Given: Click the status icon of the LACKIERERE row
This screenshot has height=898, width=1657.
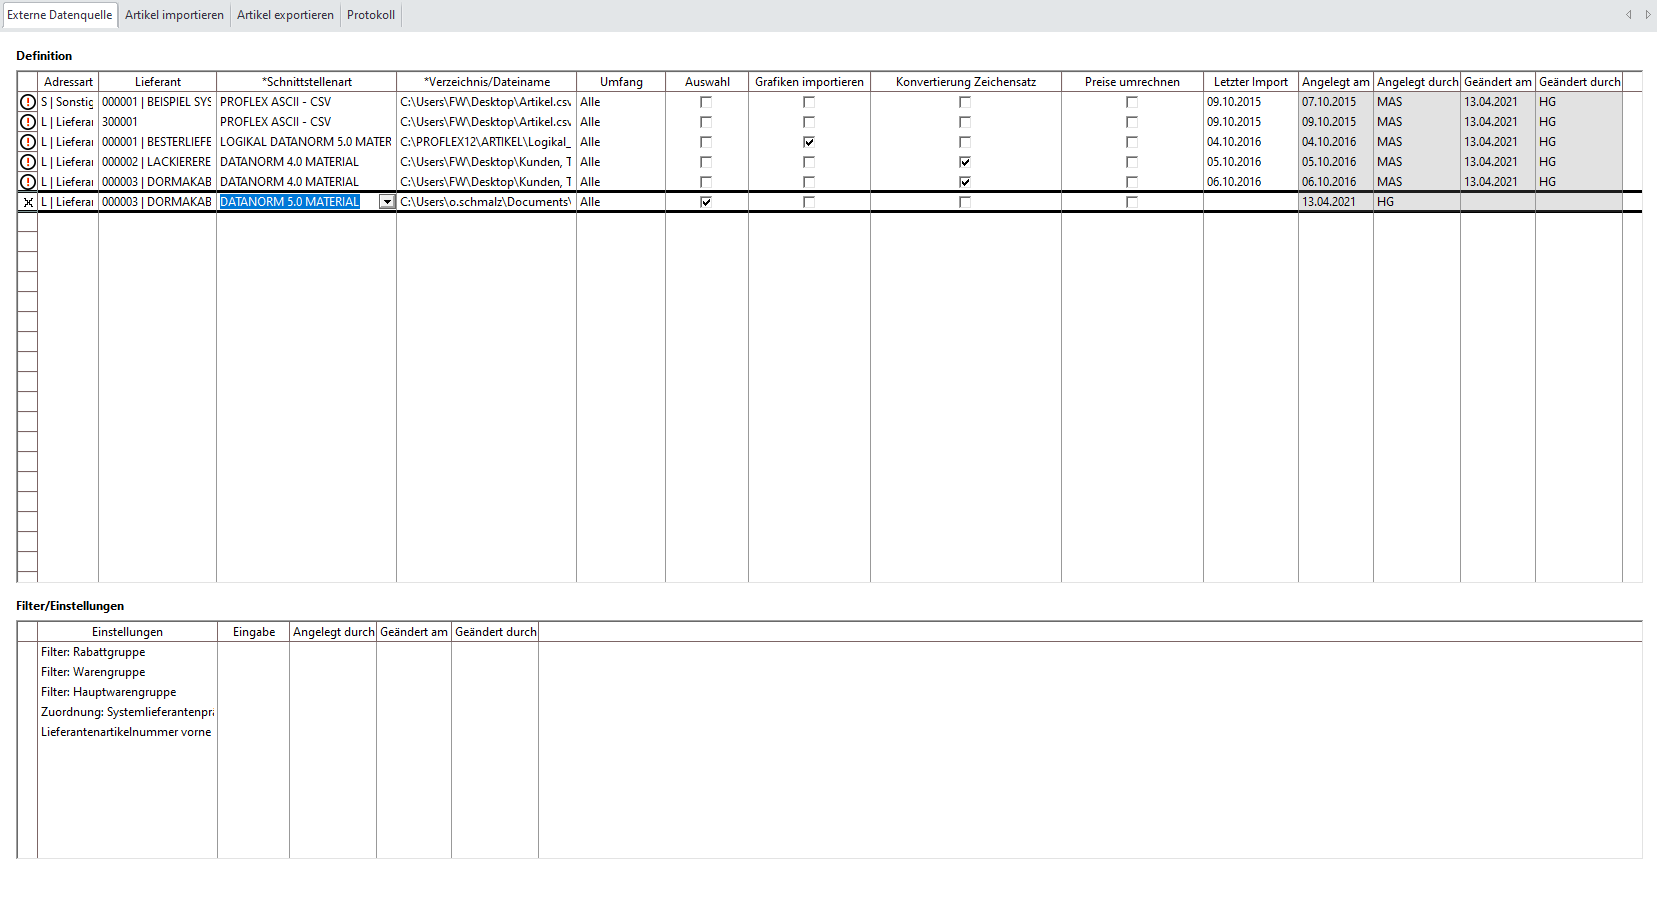Looking at the screenshot, I should point(28,162).
